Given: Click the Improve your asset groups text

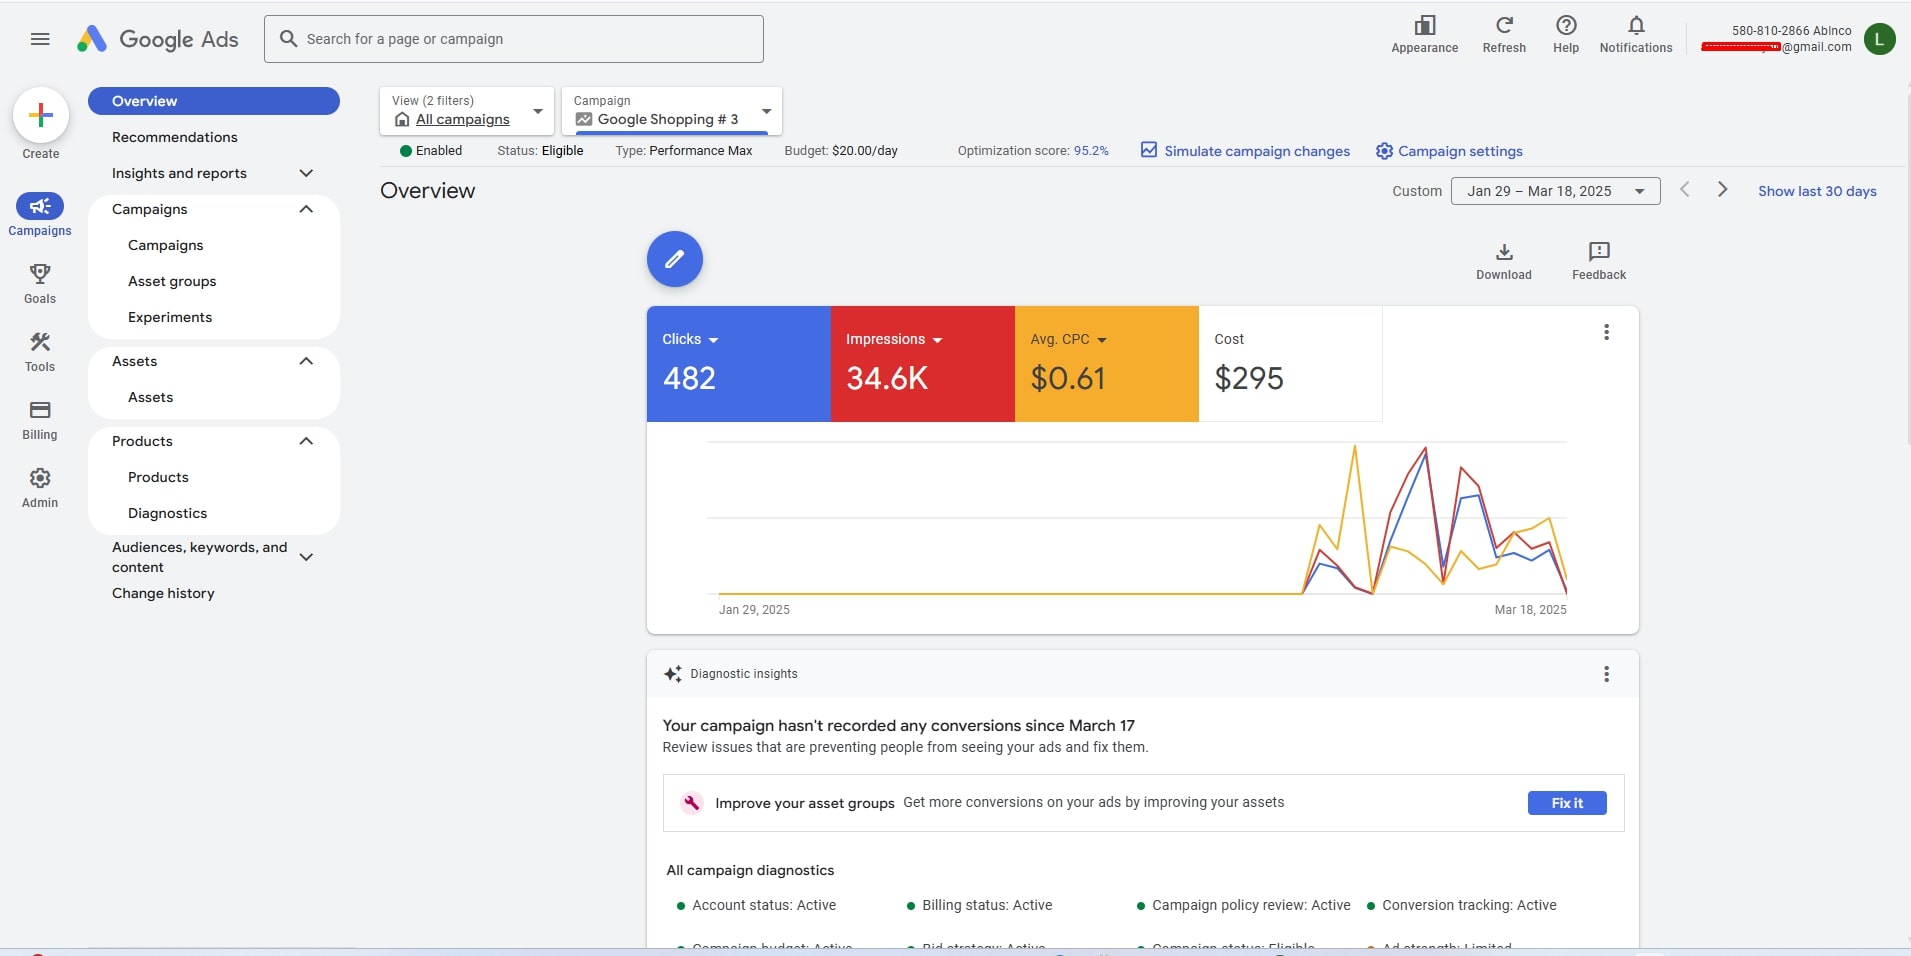Looking at the screenshot, I should (805, 803).
